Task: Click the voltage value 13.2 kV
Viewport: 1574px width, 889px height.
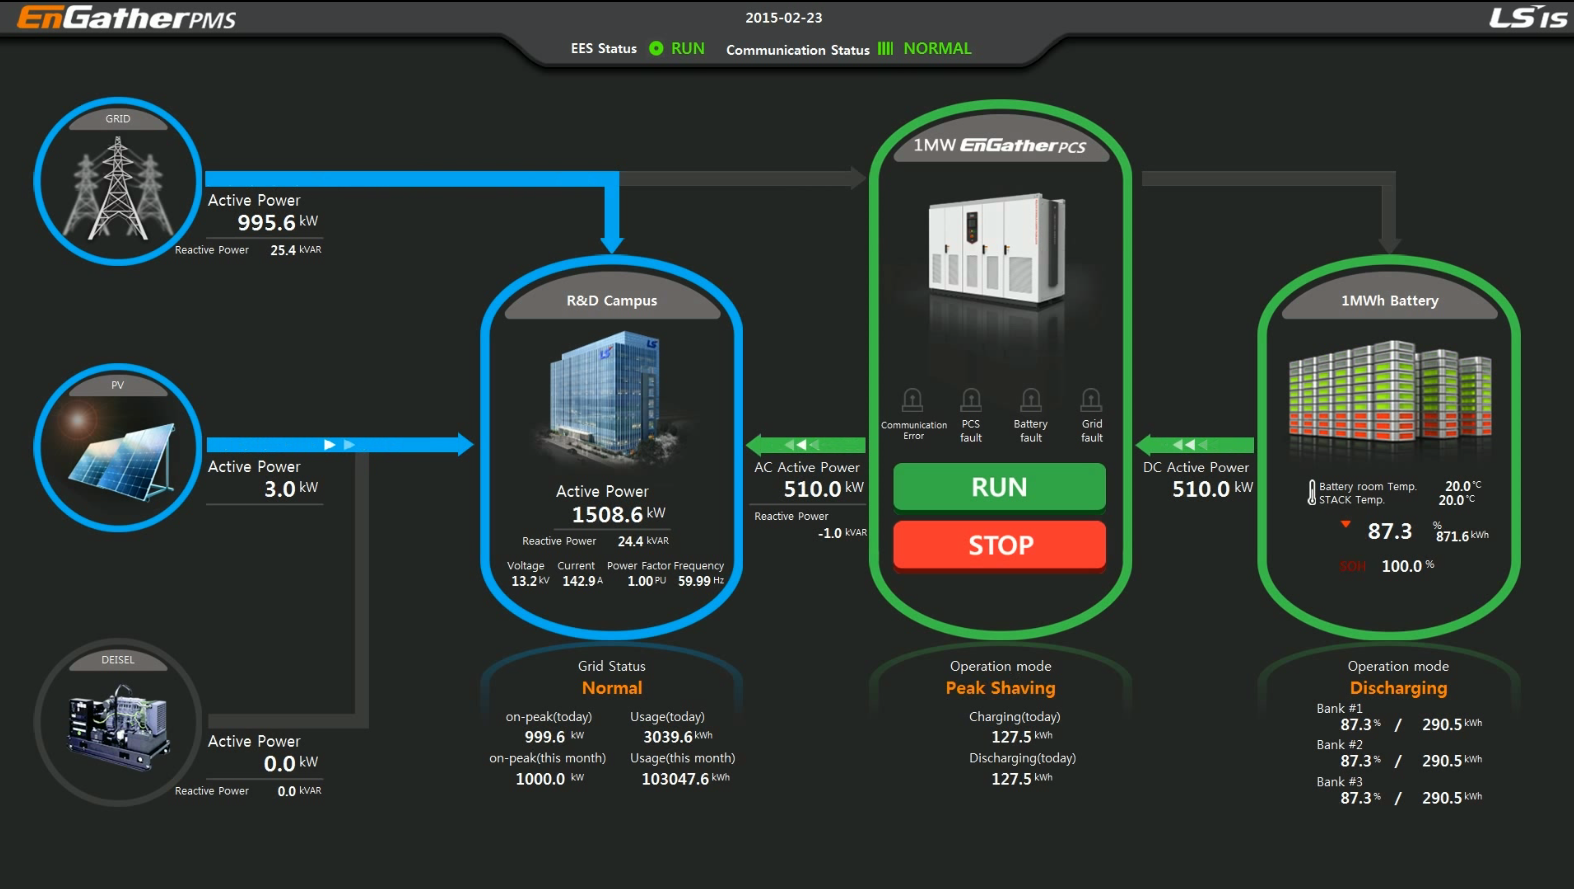Action: (x=530, y=581)
